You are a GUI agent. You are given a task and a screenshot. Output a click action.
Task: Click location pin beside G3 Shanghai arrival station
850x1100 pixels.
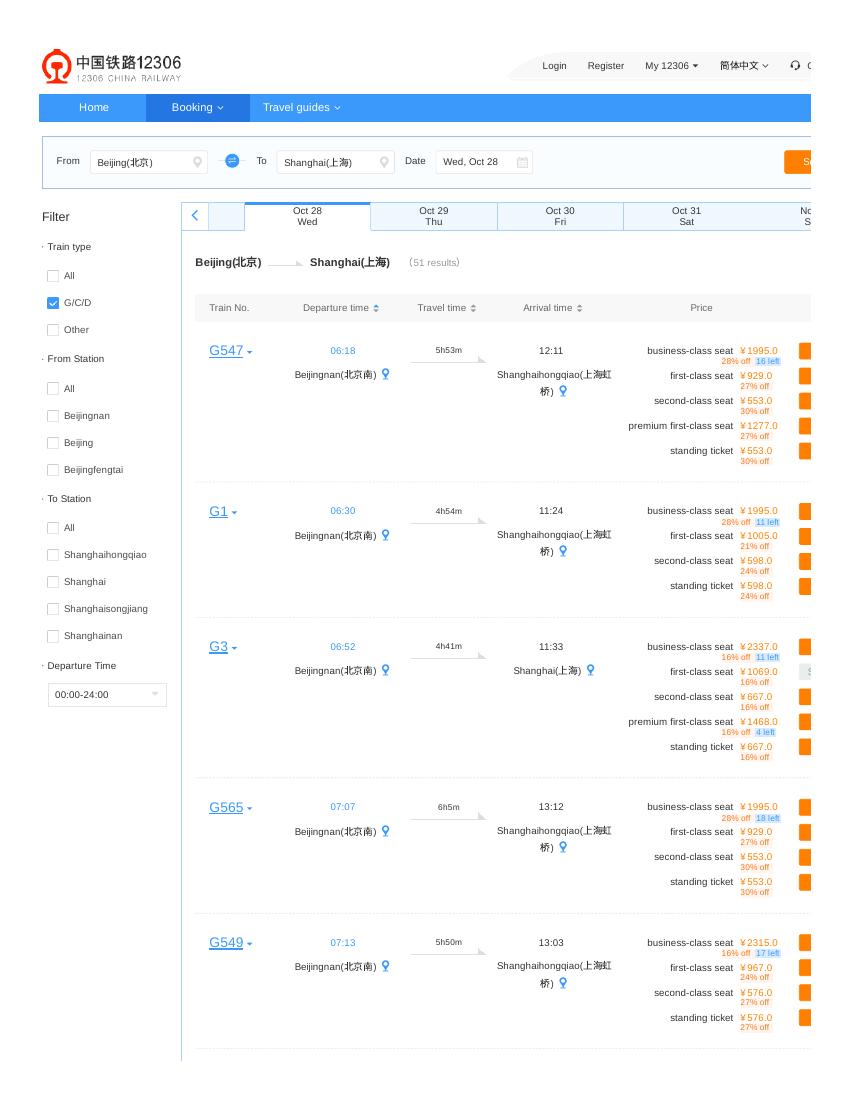click(591, 671)
